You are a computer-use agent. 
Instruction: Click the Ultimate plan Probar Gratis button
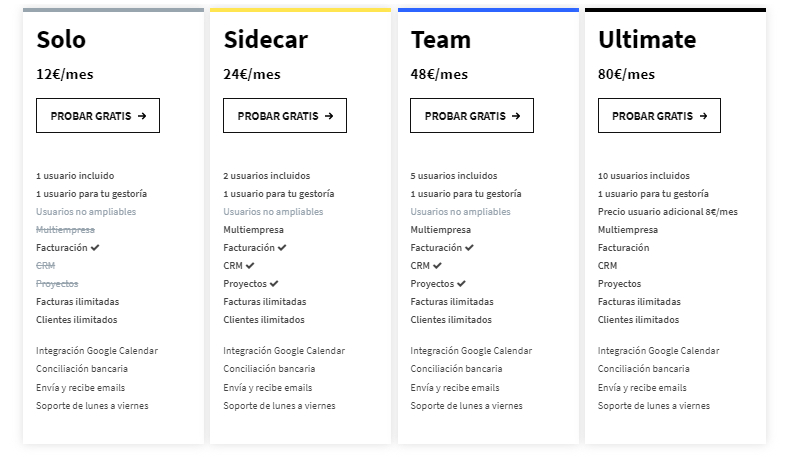[x=659, y=116]
